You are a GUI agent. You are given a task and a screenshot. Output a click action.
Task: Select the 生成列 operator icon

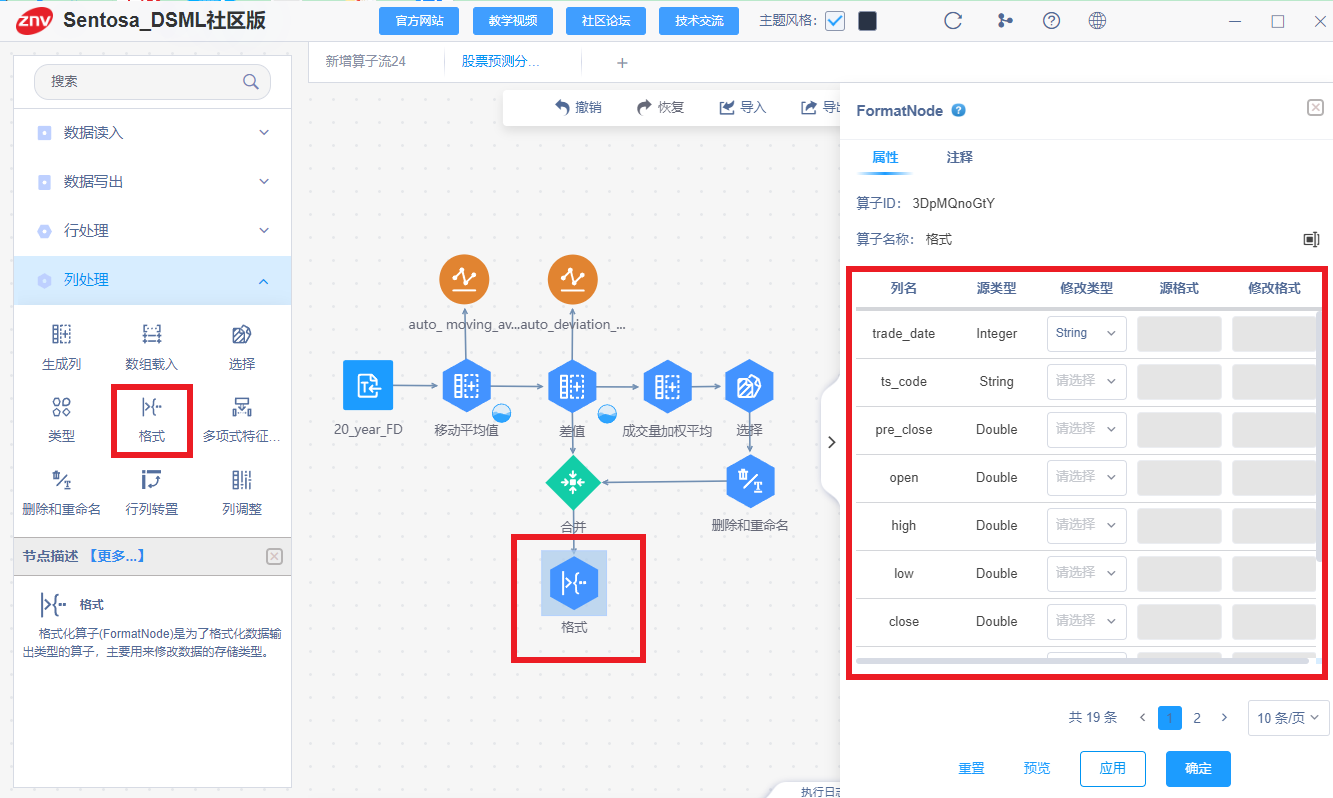tap(61, 334)
